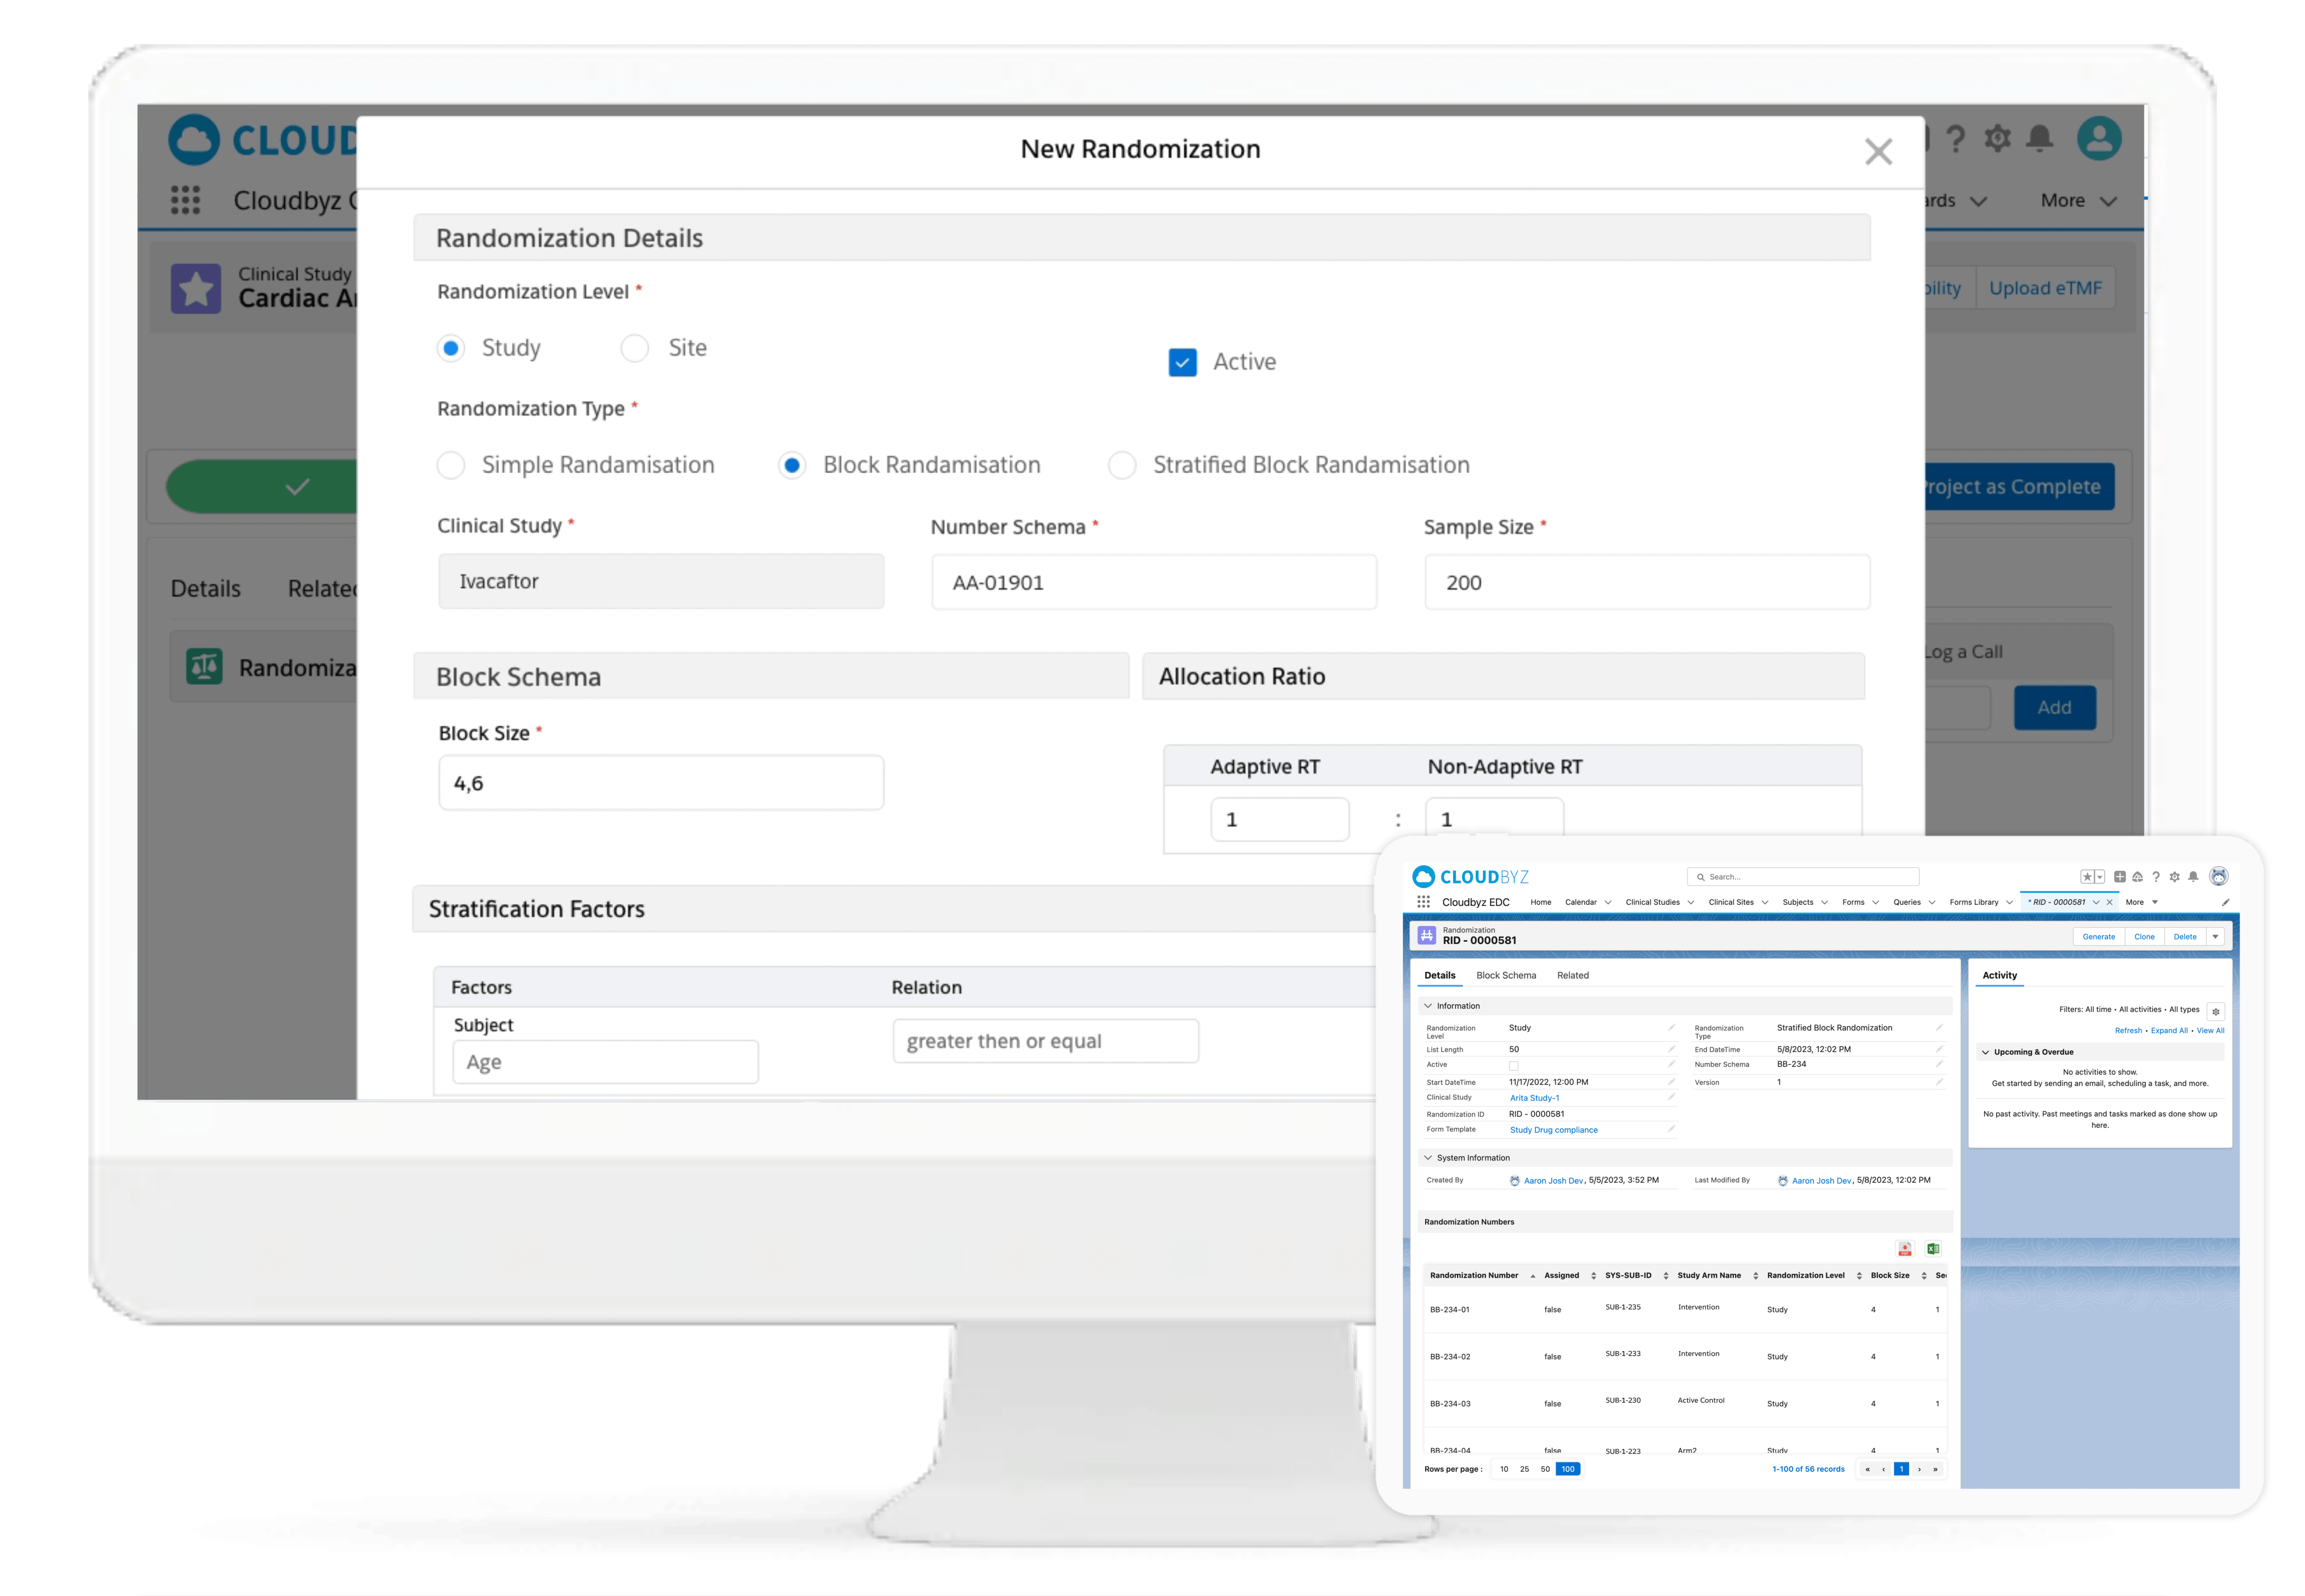Screen dimensions: 2305x1596
Task: Toggle the Active checkbox in dialog
Action: pos(1182,362)
